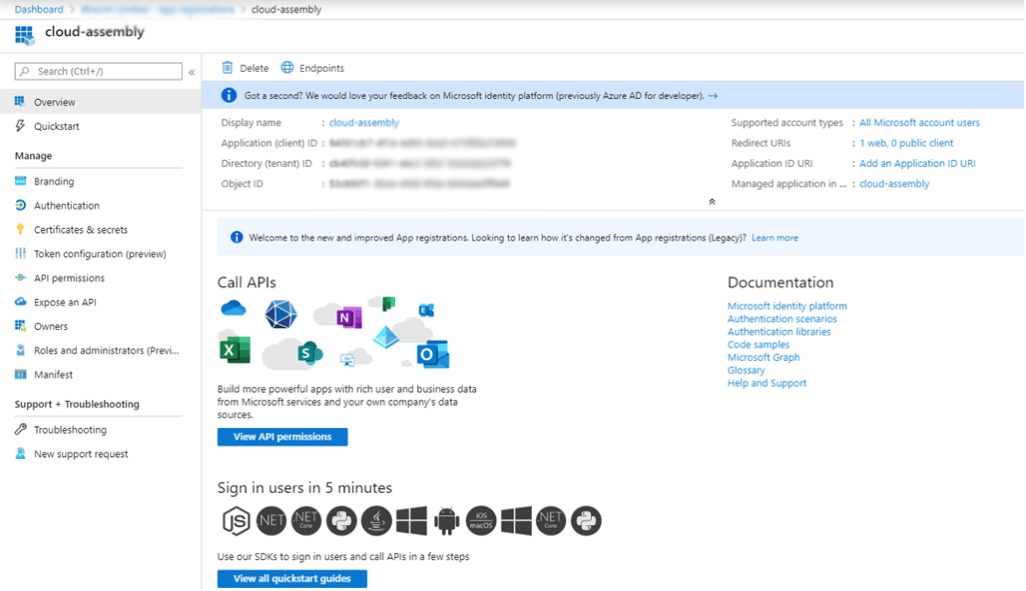The image size is (1026, 591).
Task: Click the Windows icon beside the Android icon
Action: pos(412,521)
